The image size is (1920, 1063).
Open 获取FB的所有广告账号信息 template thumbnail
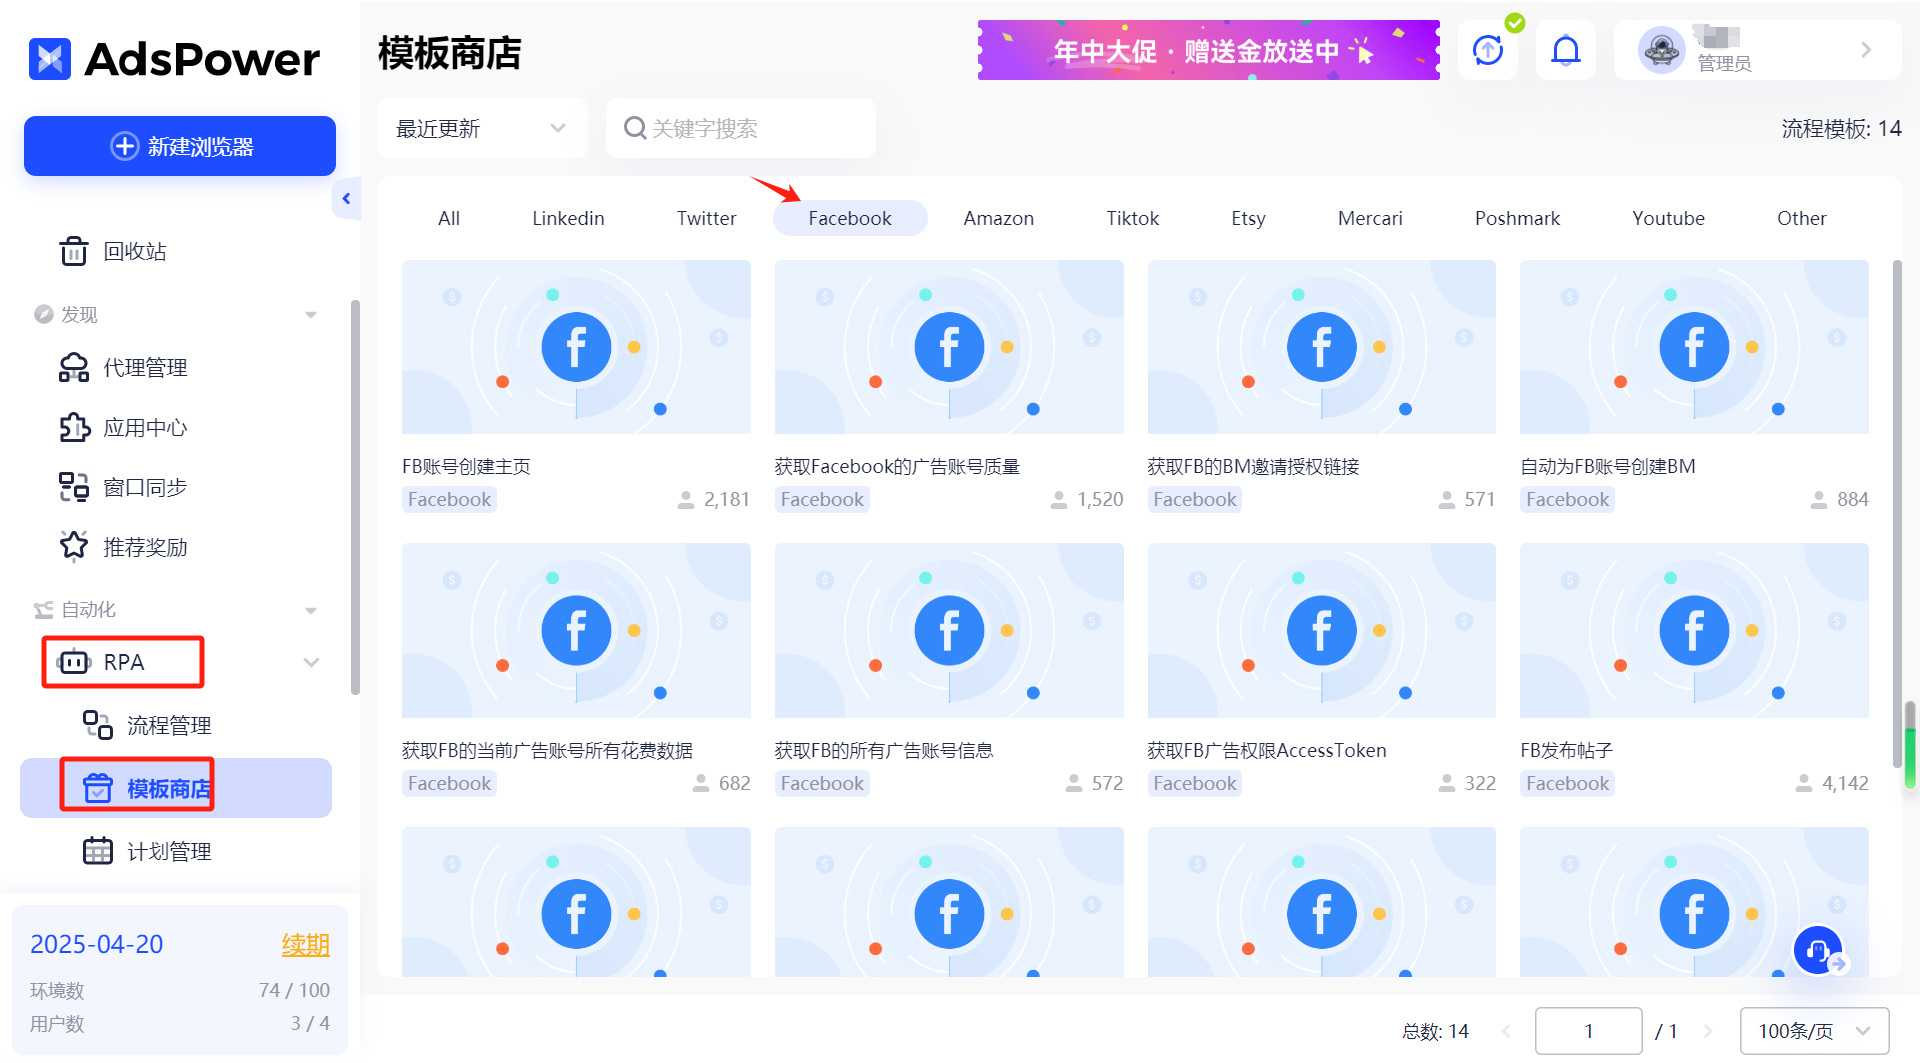click(x=949, y=630)
